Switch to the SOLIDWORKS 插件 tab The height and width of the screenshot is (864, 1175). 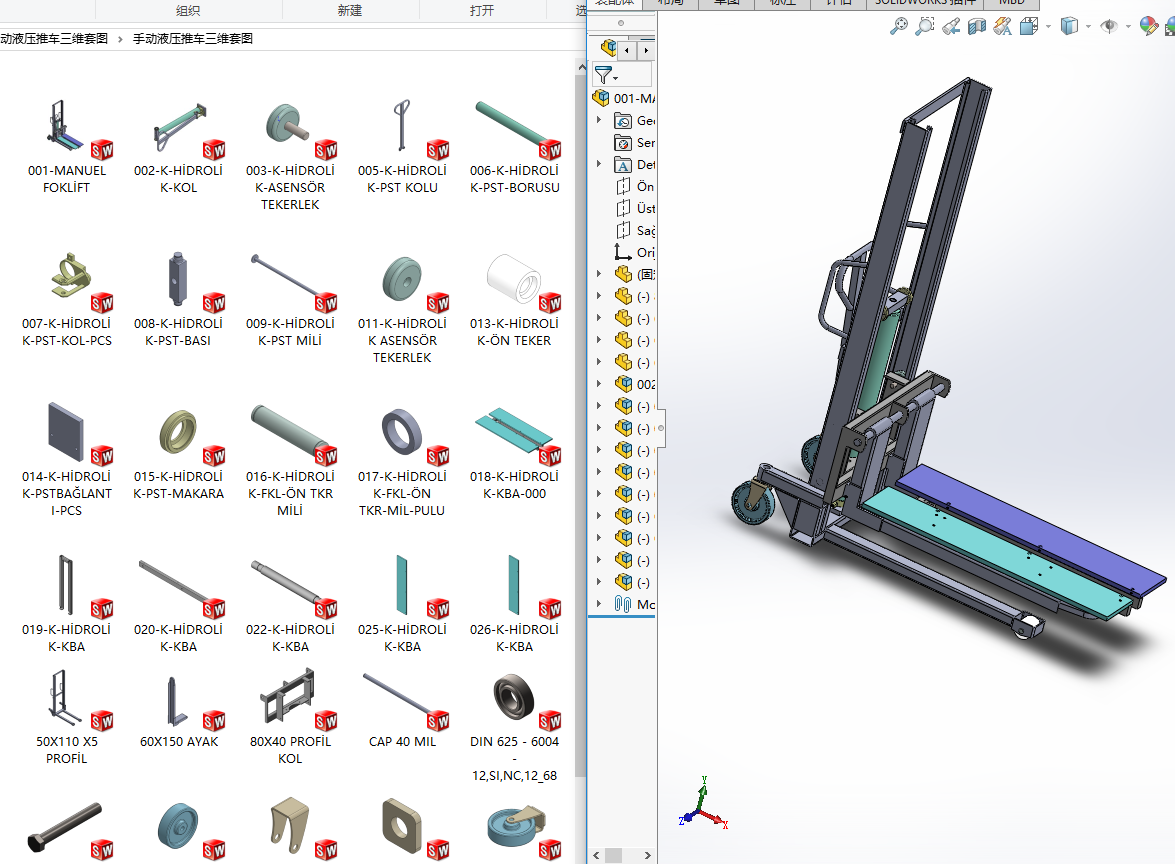[x=924, y=3]
